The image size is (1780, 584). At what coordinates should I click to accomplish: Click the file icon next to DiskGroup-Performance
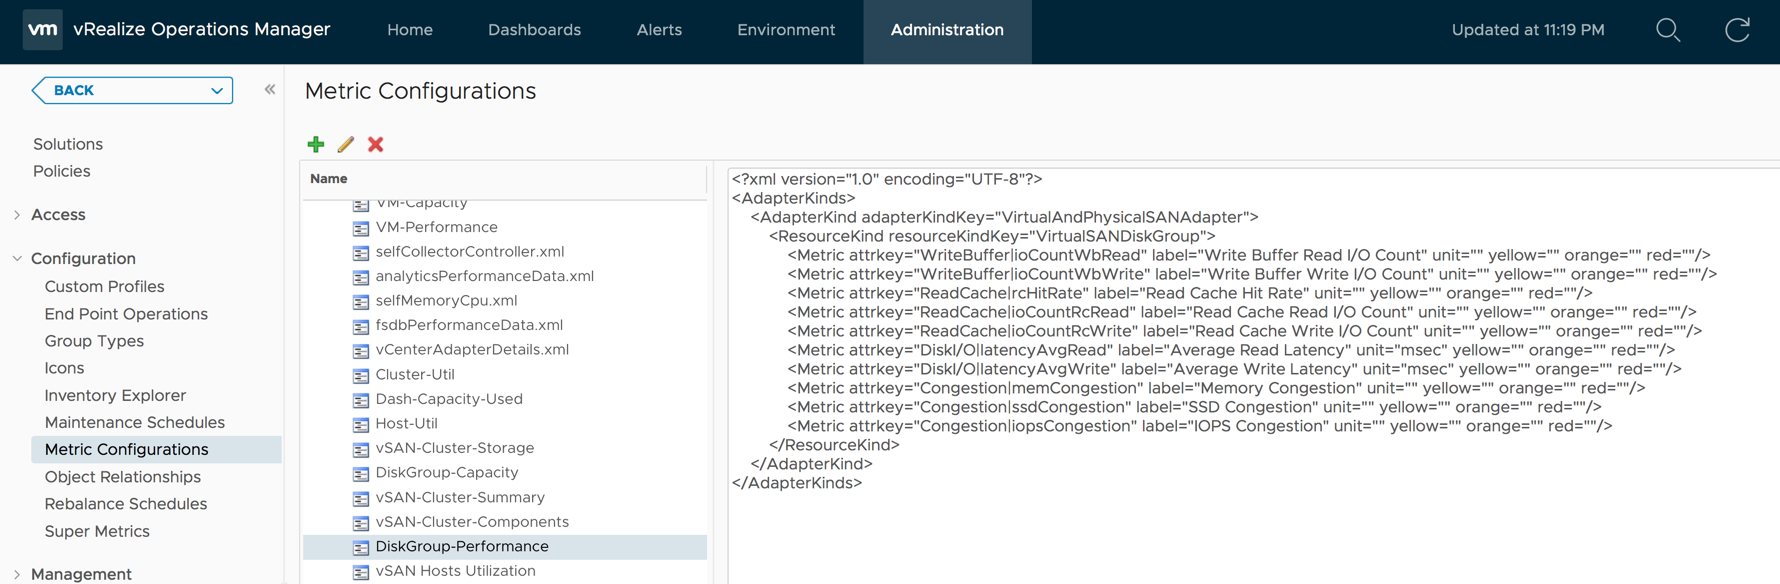click(x=361, y=547)
